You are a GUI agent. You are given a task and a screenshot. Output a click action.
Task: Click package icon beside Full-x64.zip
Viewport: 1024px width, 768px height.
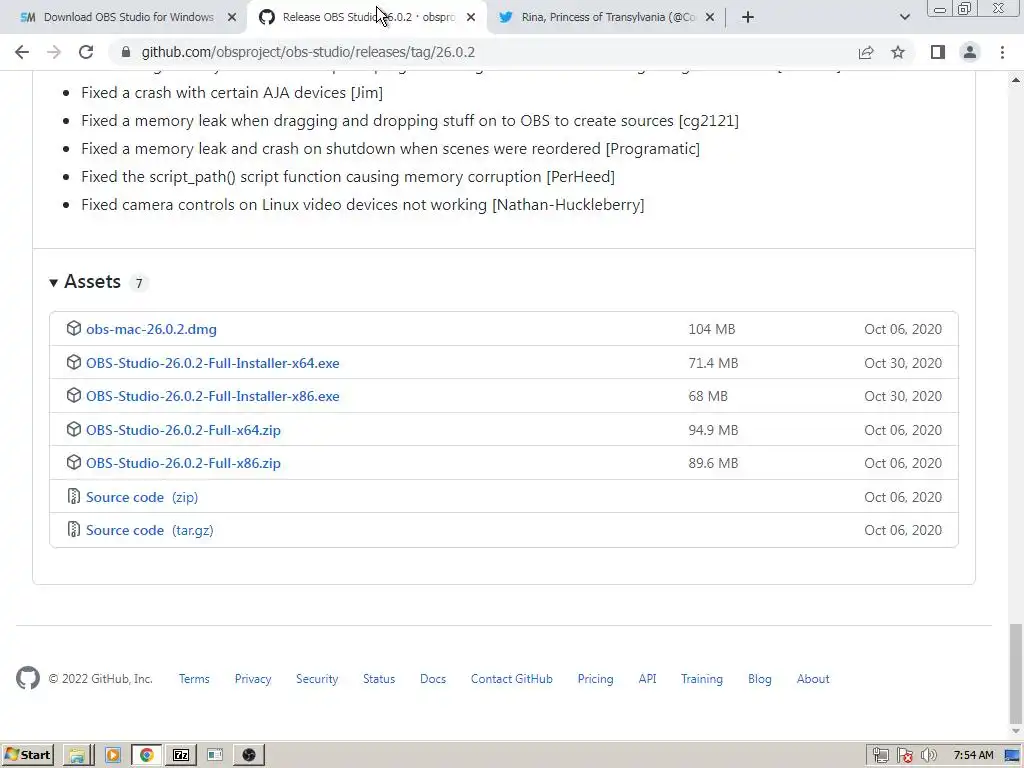pyautogui.click(x=74, y=430)
